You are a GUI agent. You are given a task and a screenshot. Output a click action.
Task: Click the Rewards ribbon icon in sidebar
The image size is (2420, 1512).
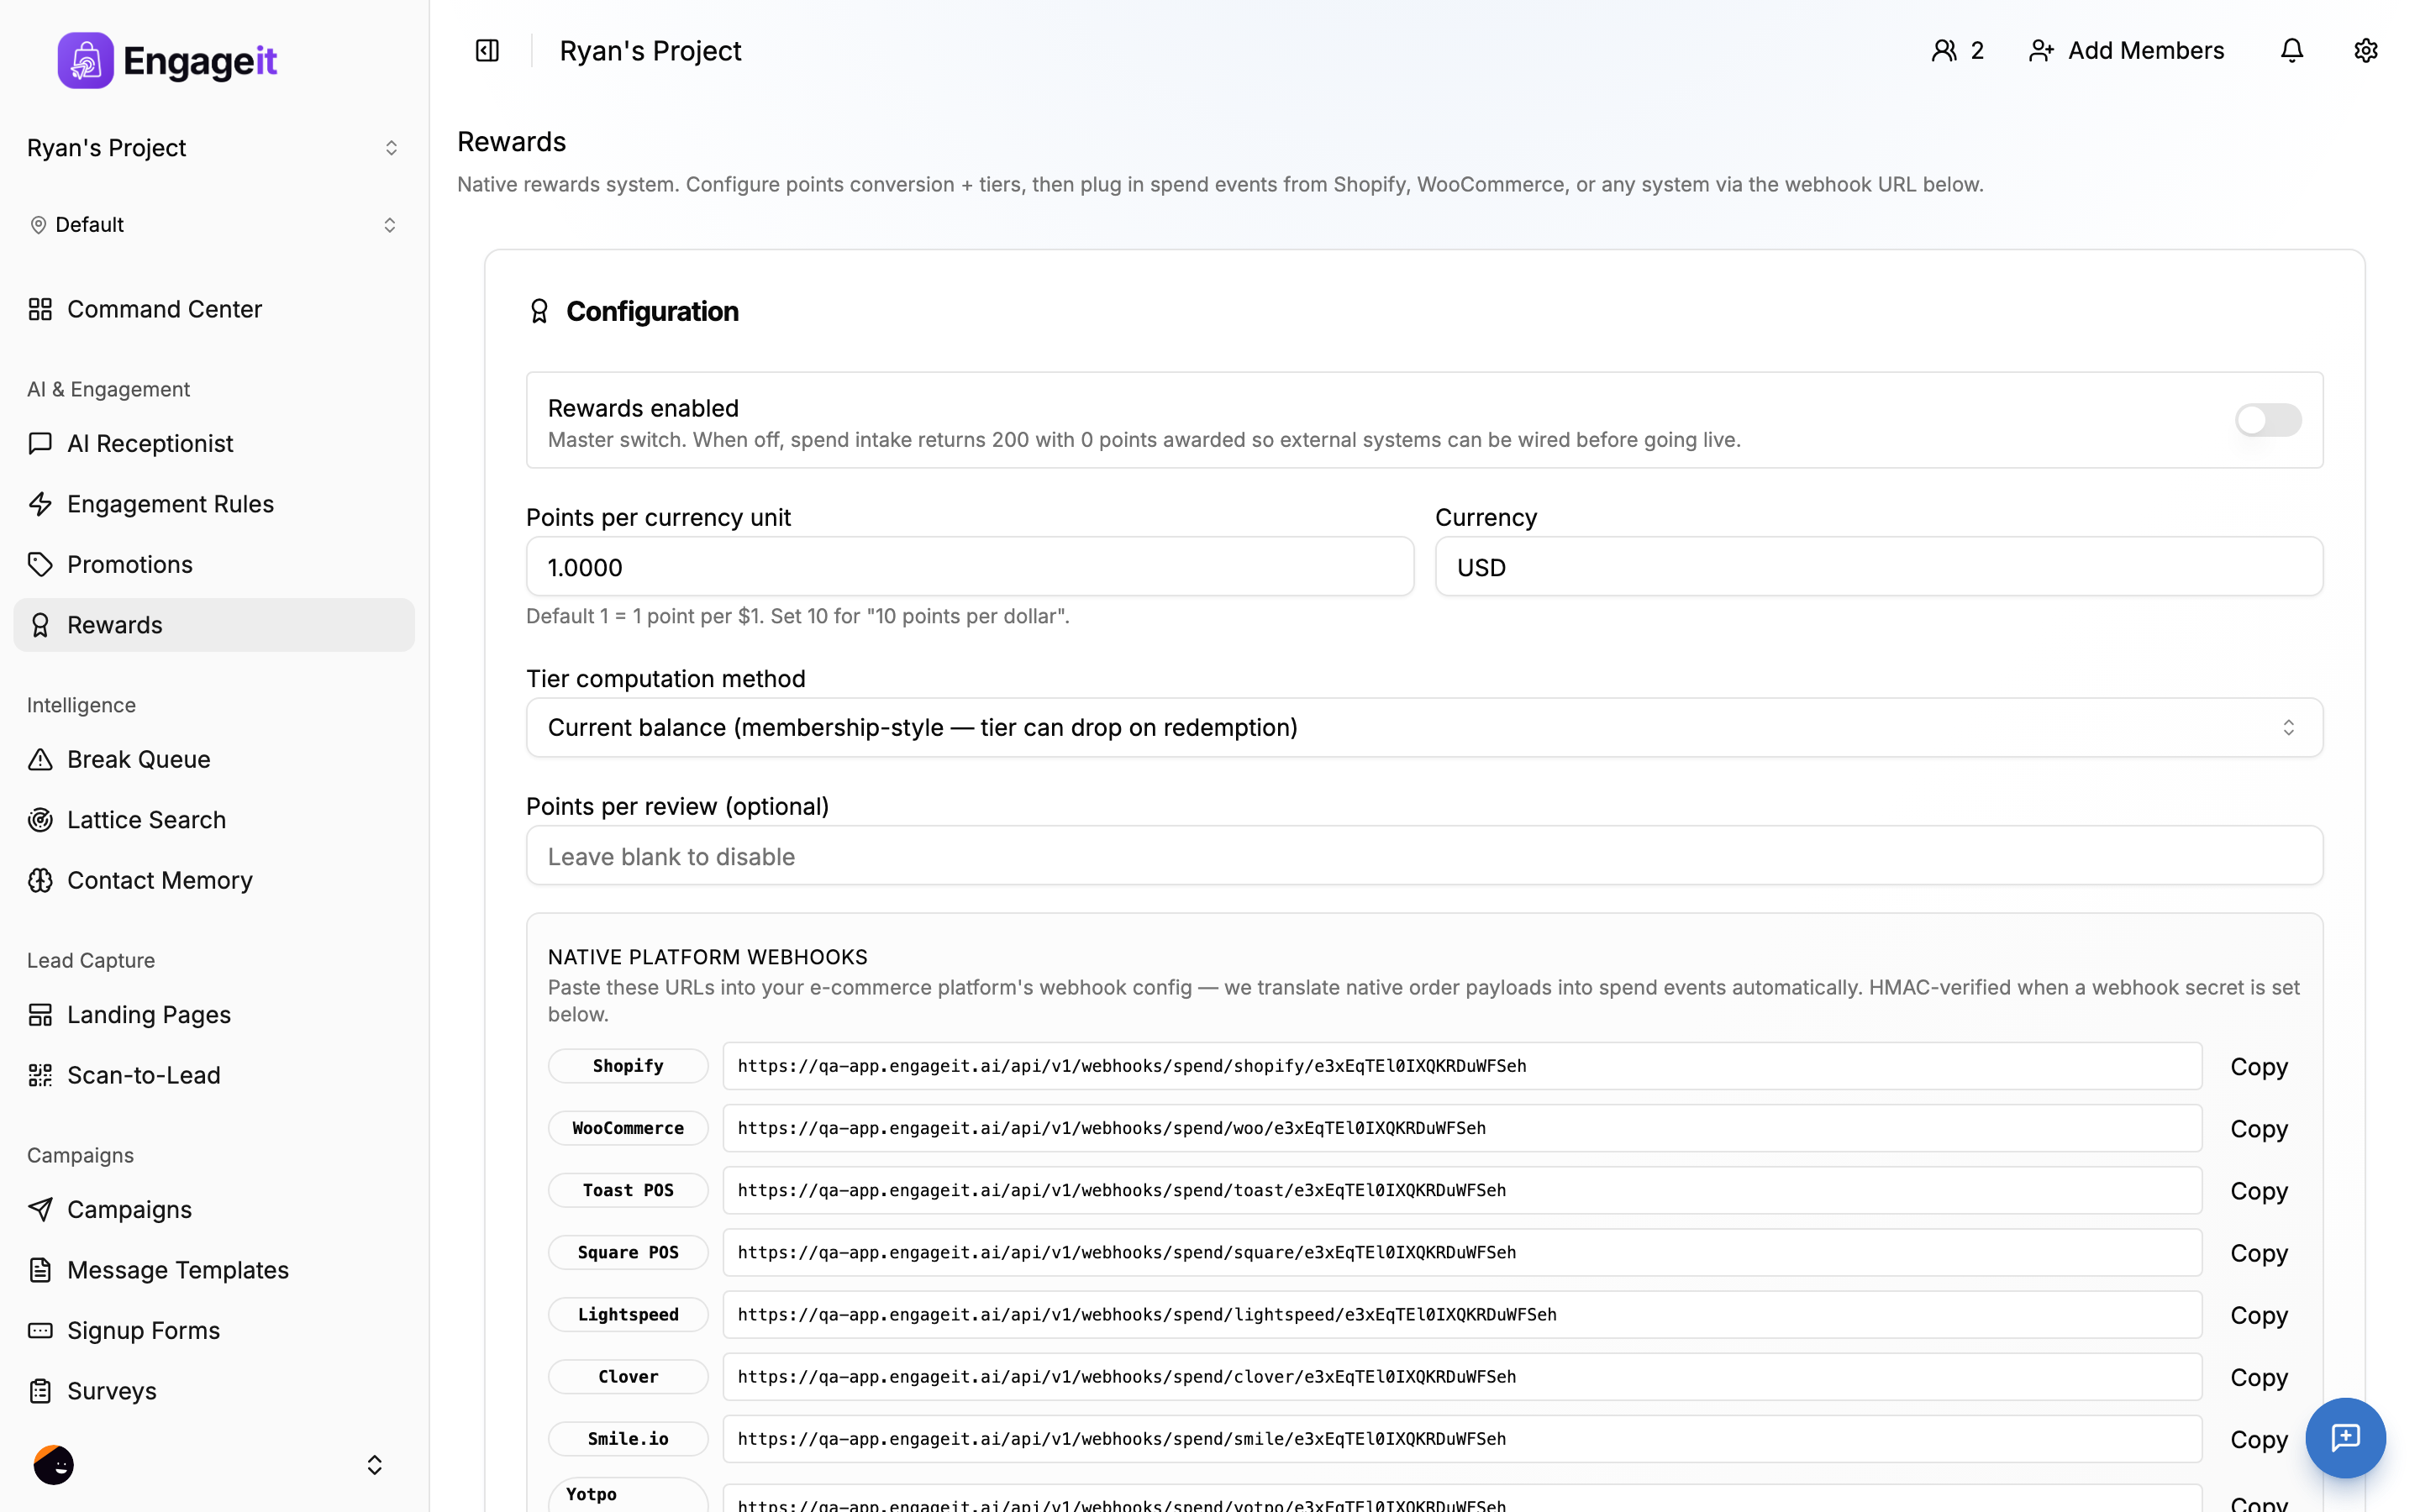pos(40,625)
